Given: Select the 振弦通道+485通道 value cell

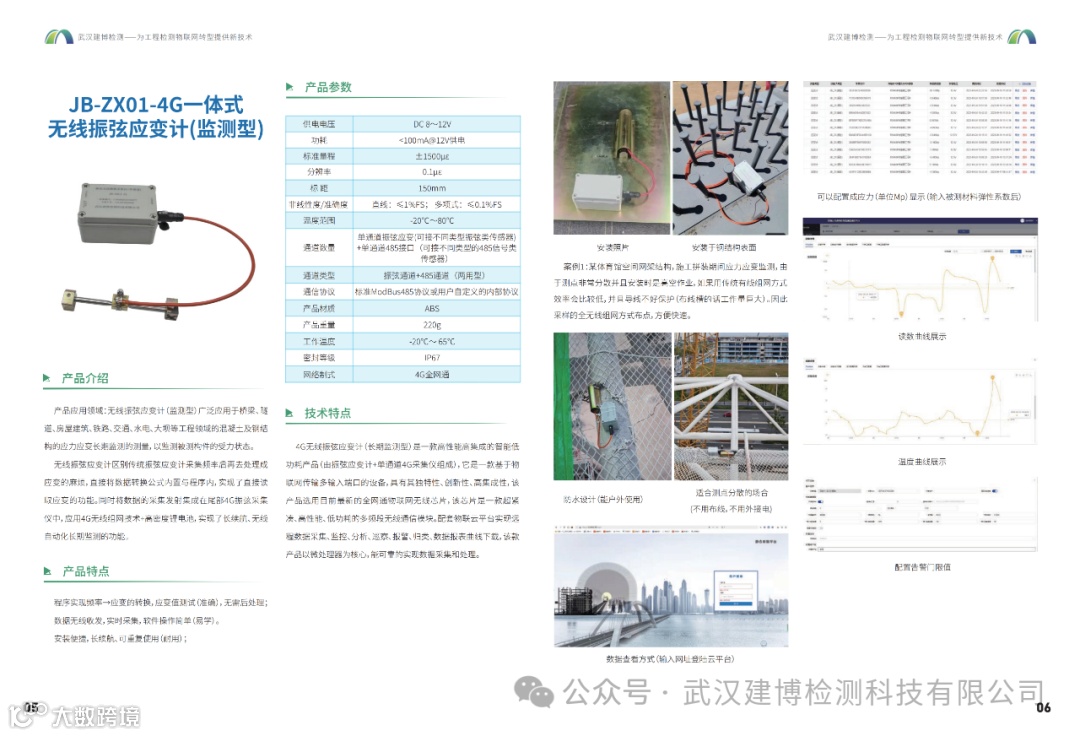Looking at the screenshot, I should click(x=437, y=275).
